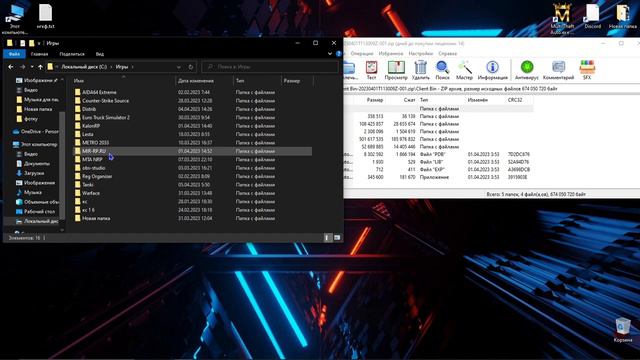Viewport: 640px width, 360px height.
Task: Refresh the Explorer folder view
Action: tap(191, 67)
